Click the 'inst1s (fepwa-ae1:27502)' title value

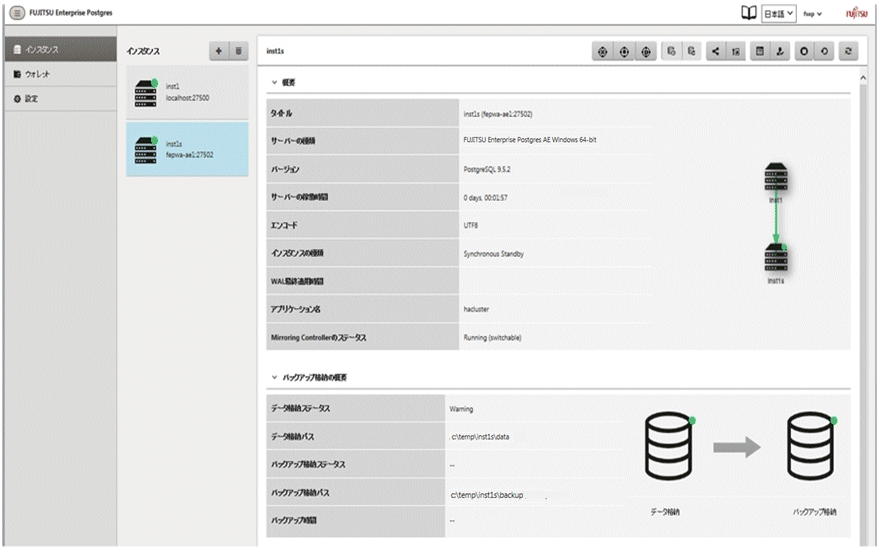(x=498, y=114)
